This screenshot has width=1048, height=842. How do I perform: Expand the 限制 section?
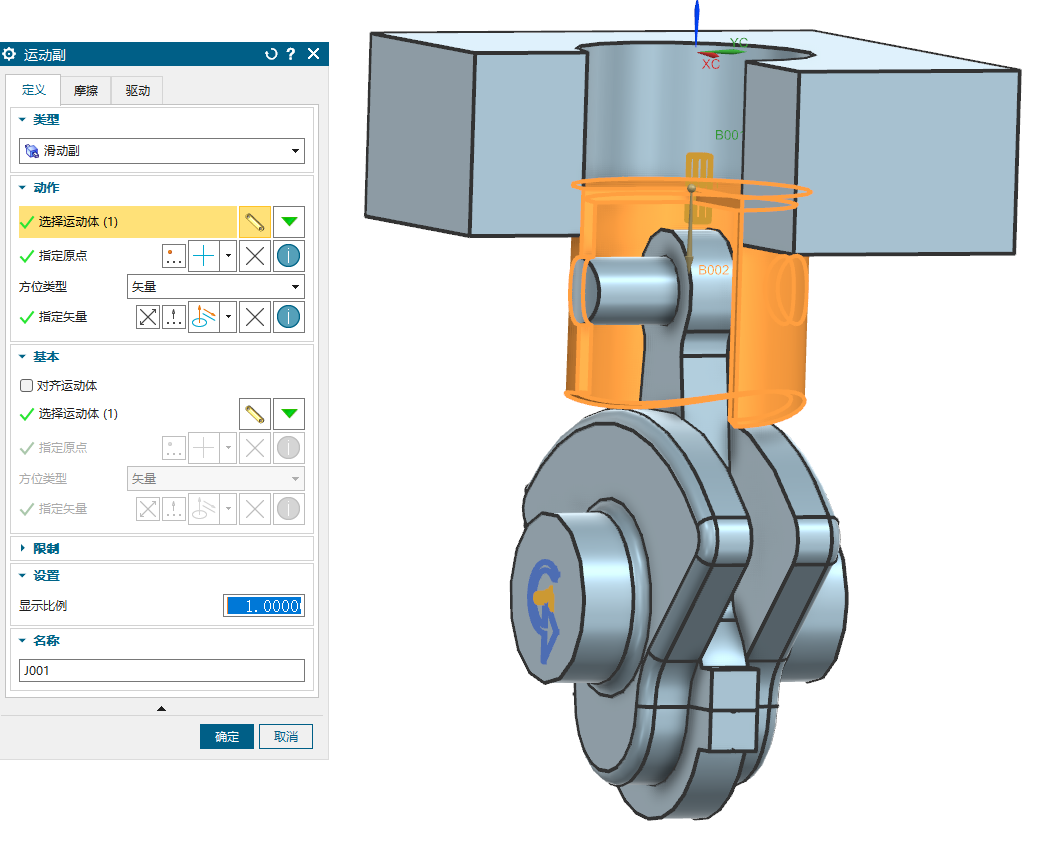click(23, 549)
